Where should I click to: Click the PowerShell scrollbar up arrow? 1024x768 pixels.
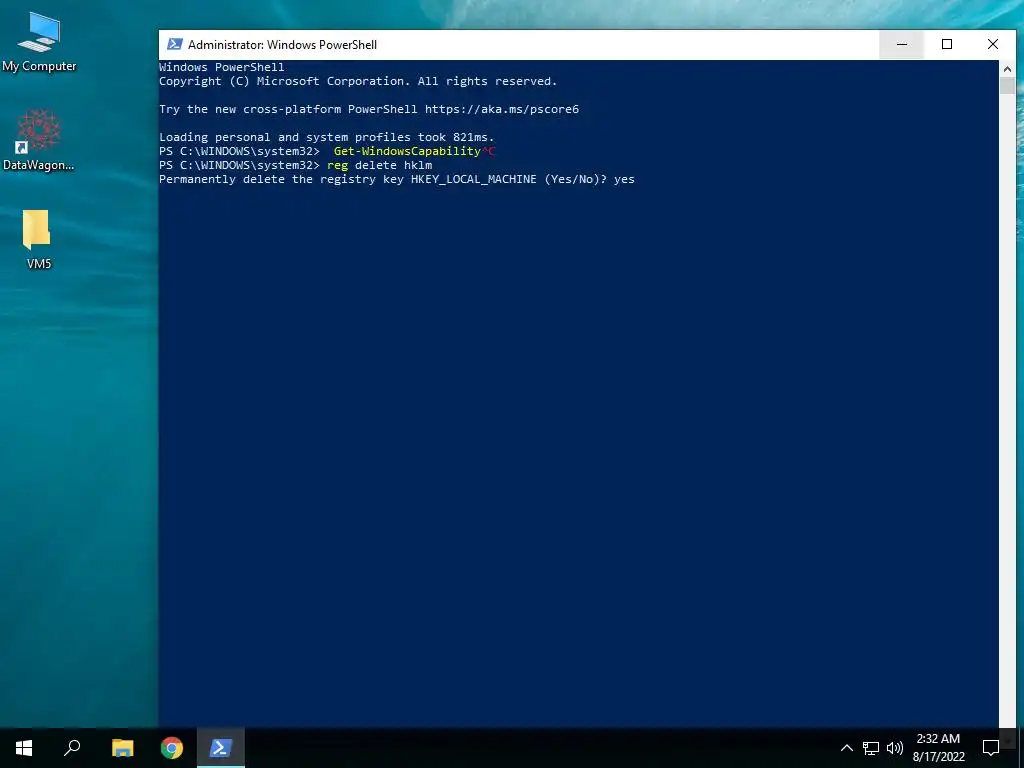coord(1007,68)
